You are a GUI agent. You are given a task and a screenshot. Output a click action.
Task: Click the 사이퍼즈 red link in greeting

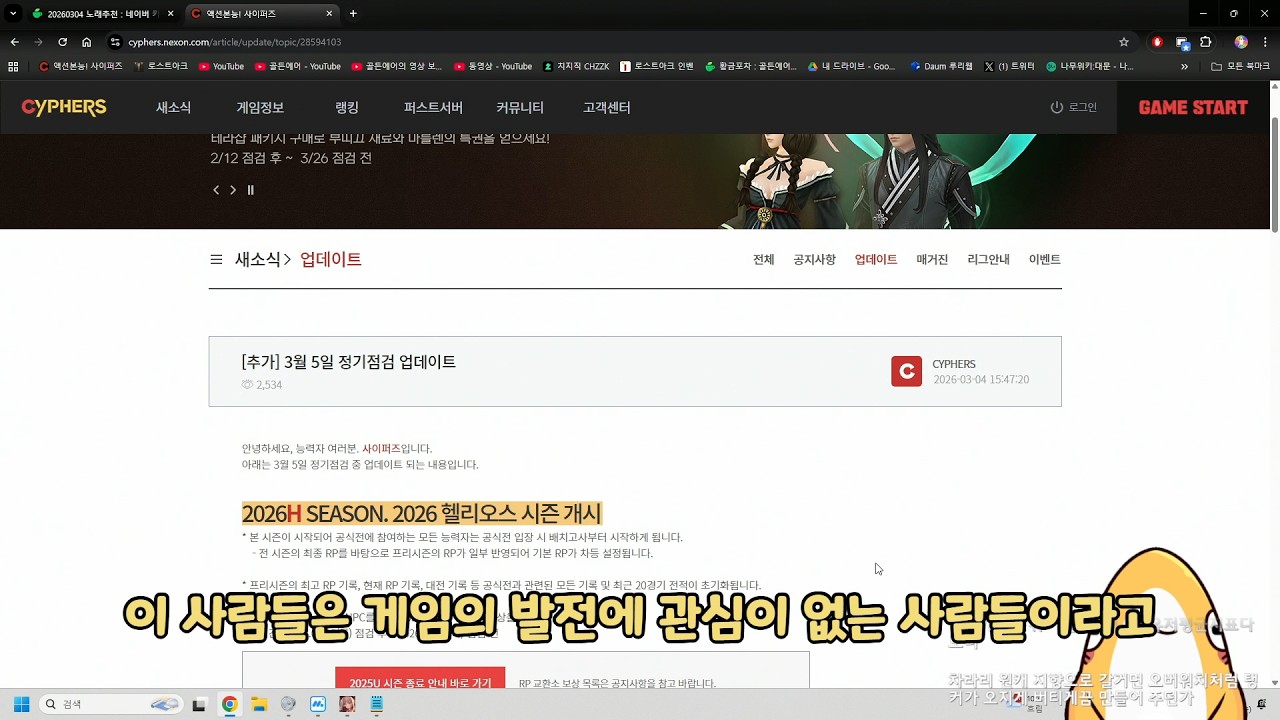pyautogui.click(x=381, y=449)
